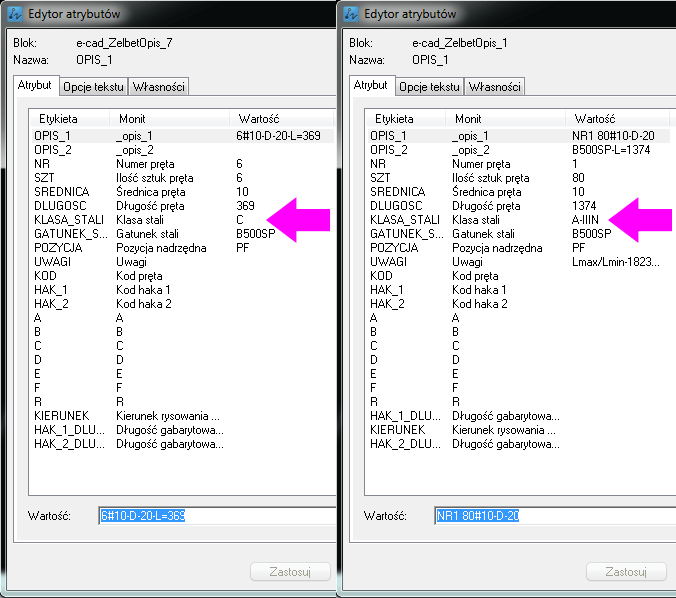Select HAK_2 row in left window
Viewport: 676px width, 598px height.
click(x=182, y=304)
